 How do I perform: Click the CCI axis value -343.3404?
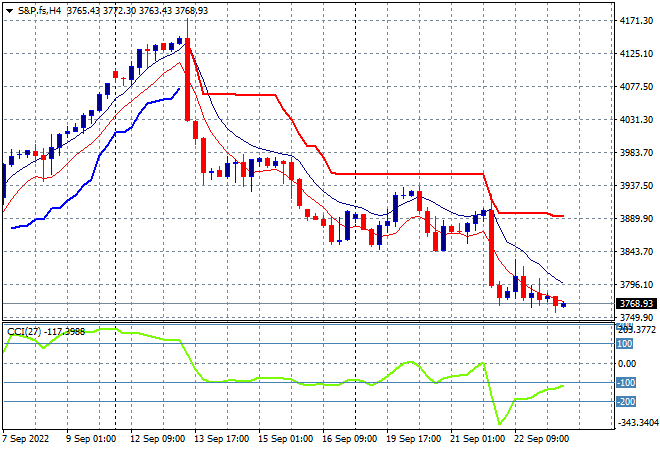637,422
